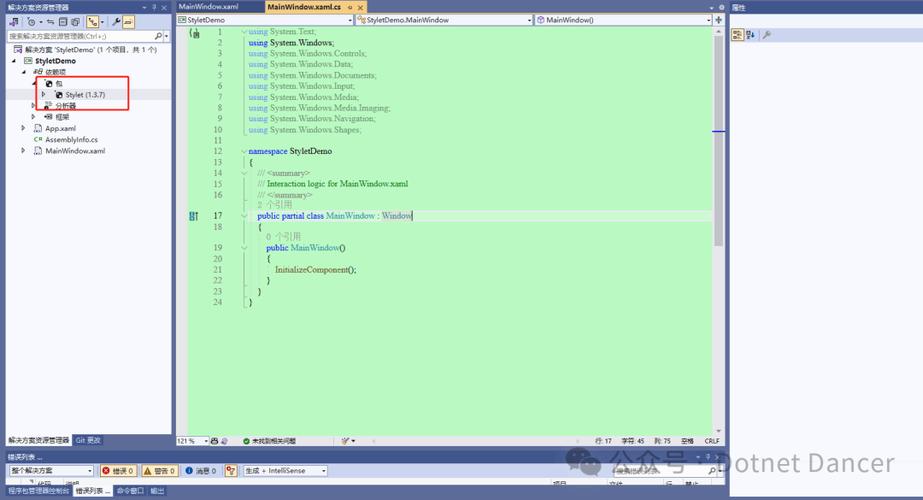The image size is (923, 500).
Task: Click the alphabetical sort icon in Properties panel
Action: (750, 35)
